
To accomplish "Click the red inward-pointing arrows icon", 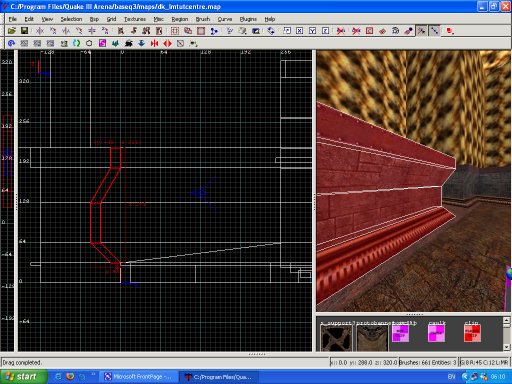I will [154, 43].
